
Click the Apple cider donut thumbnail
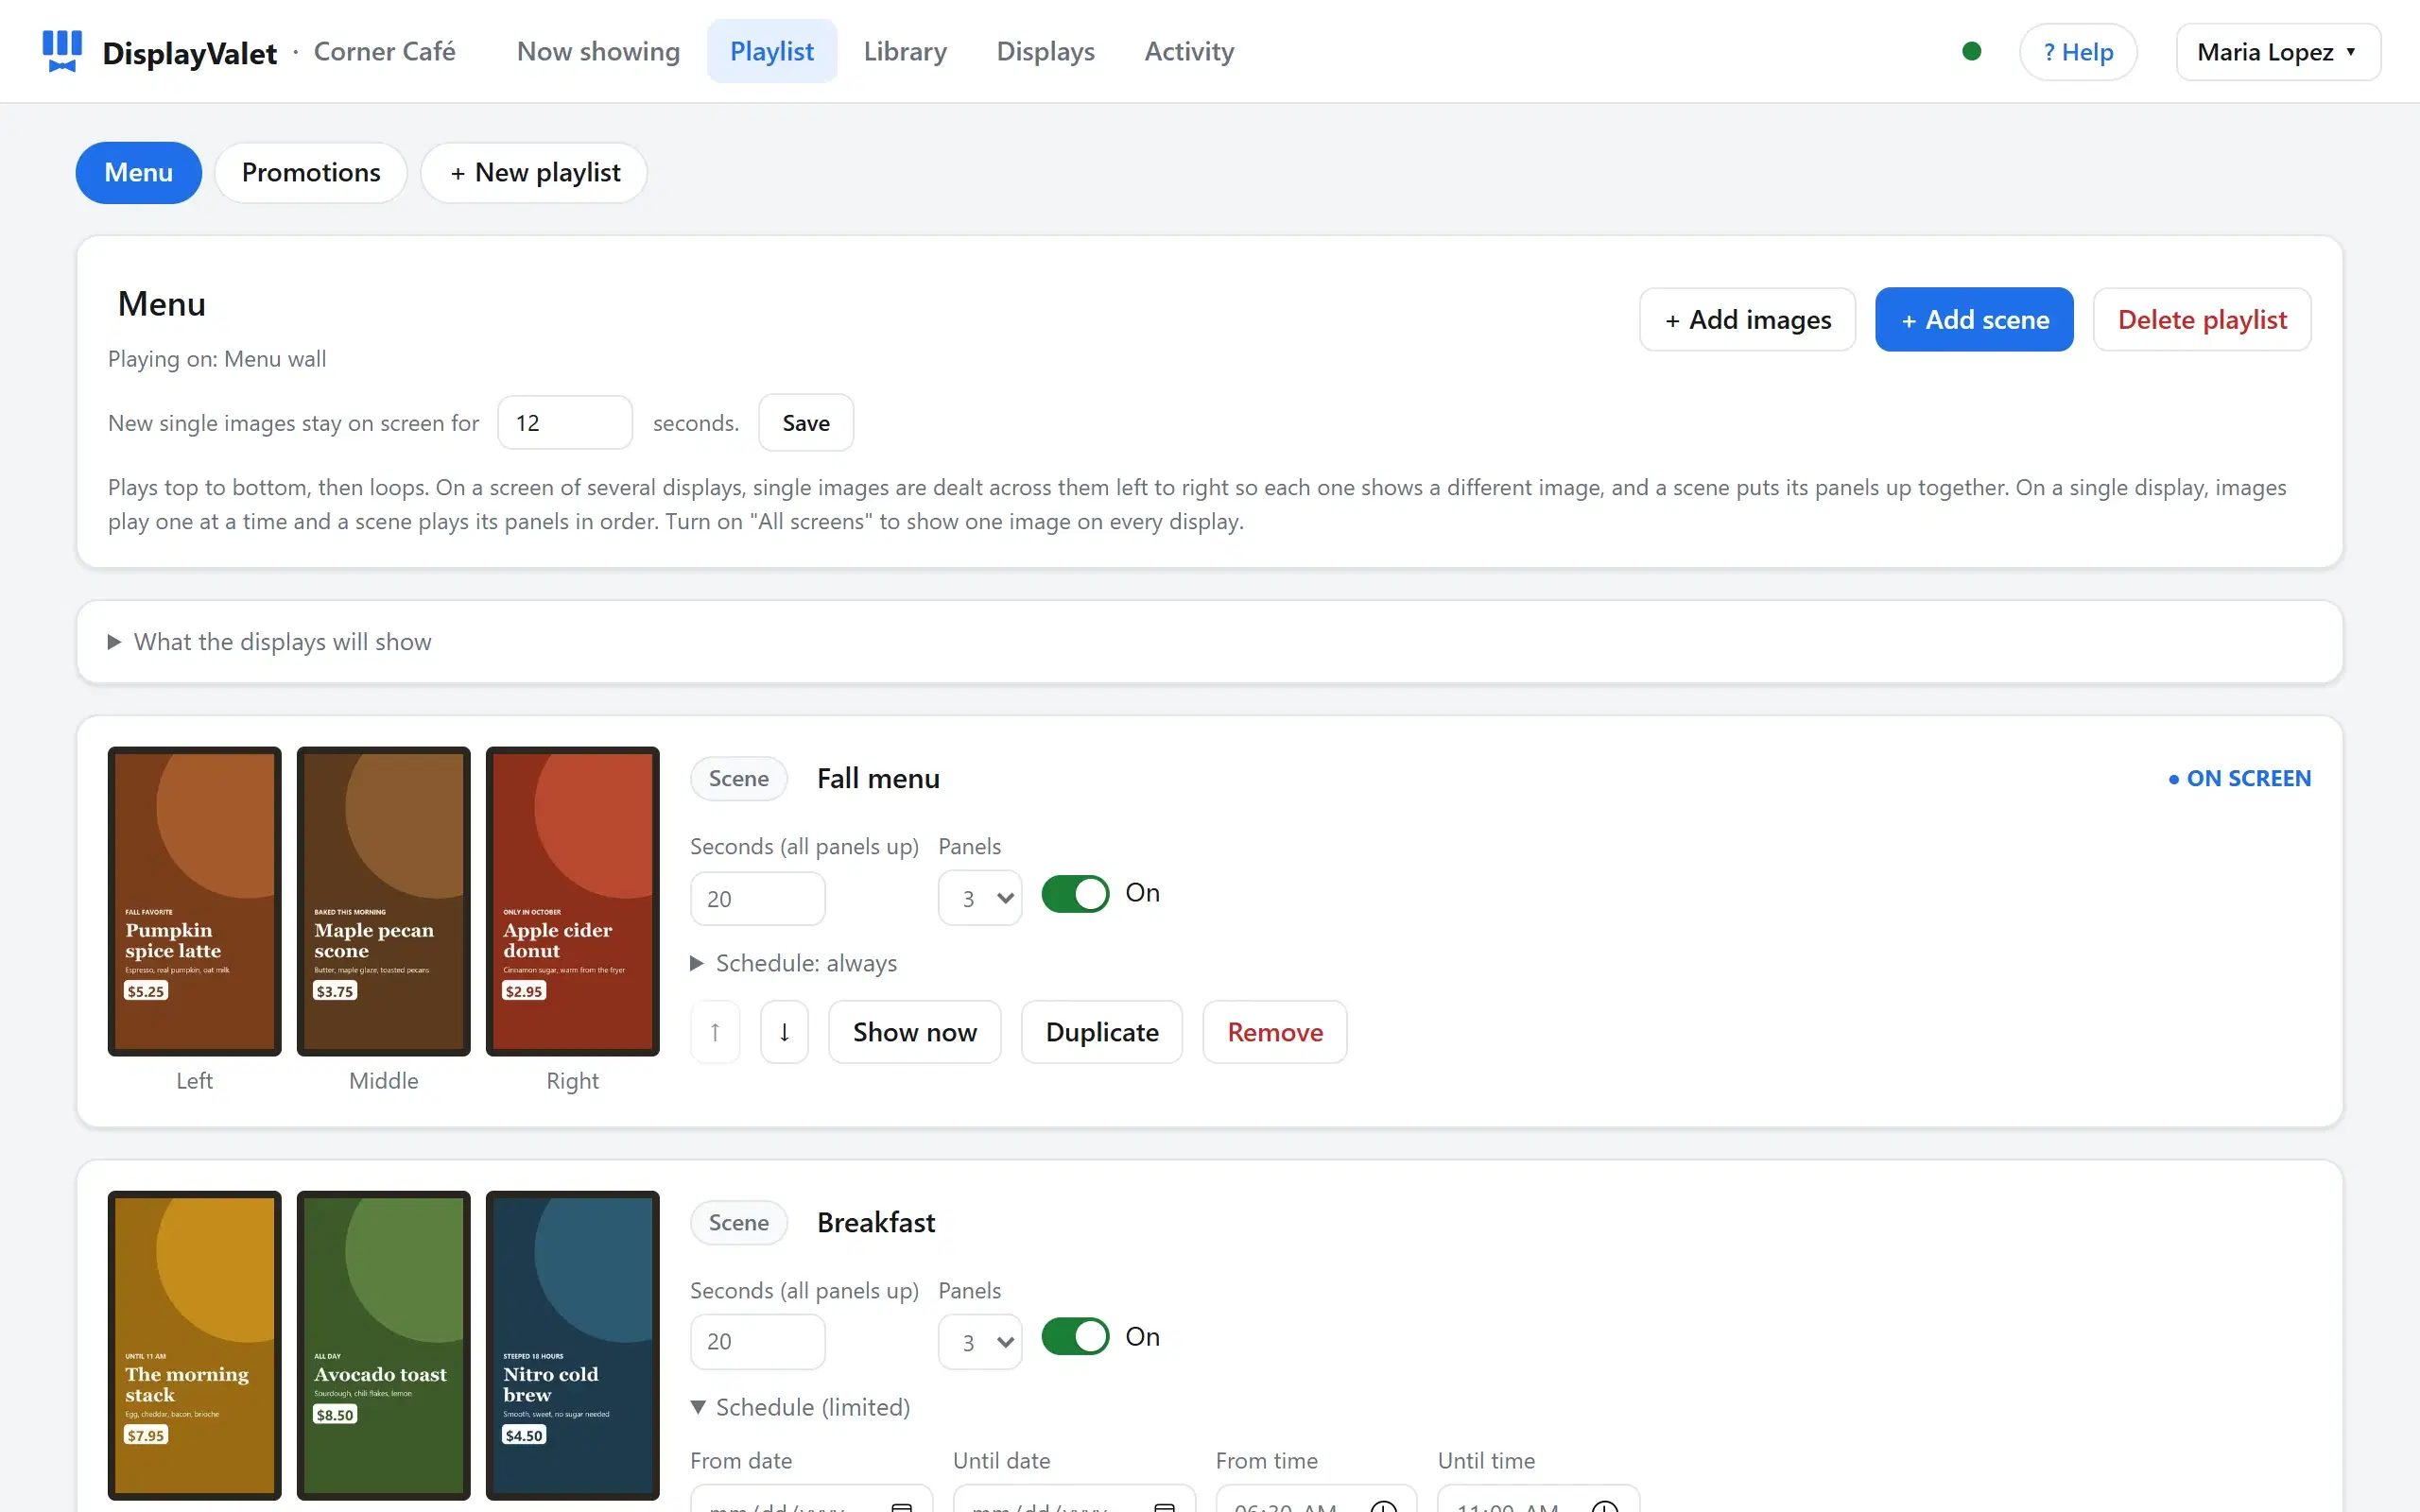pos(572,901)
